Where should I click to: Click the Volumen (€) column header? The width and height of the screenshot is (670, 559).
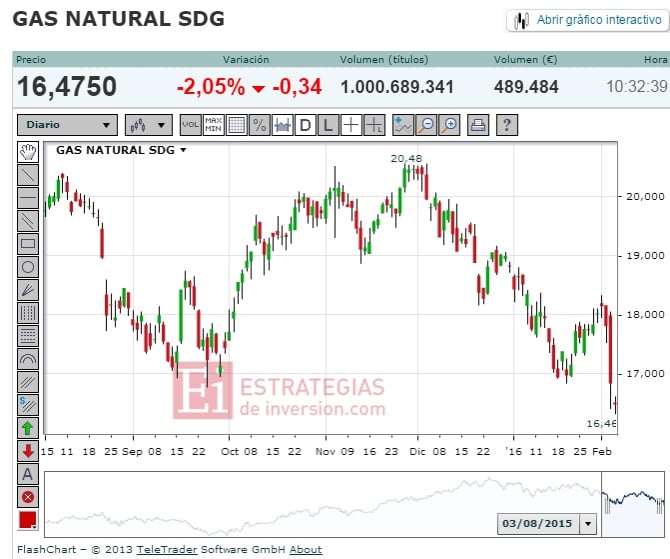[526, 59]
